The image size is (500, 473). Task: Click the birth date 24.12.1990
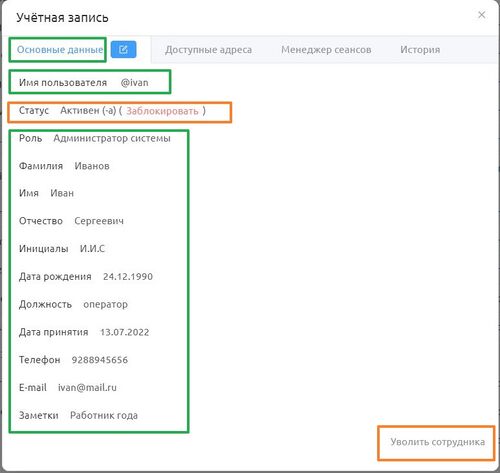coord(128,276)
